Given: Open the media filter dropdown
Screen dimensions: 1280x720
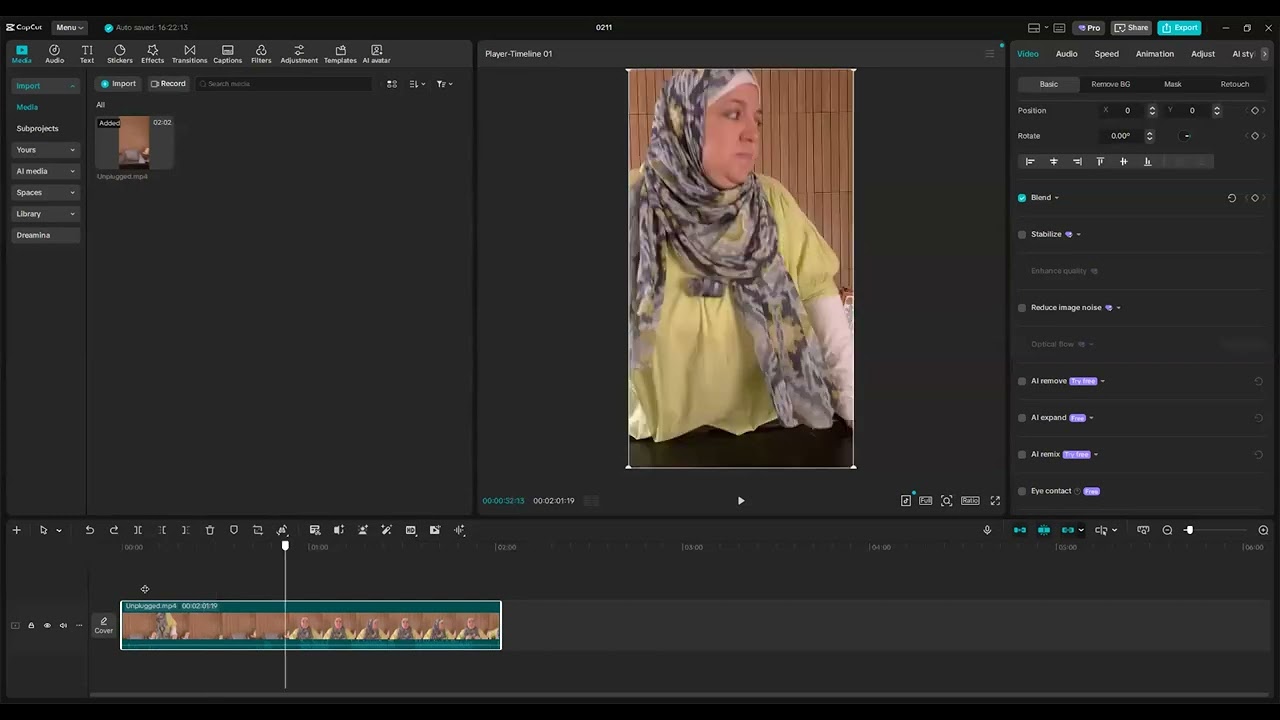Looking at the screenshot, I should pyautogui.click(x=444, y=84).
